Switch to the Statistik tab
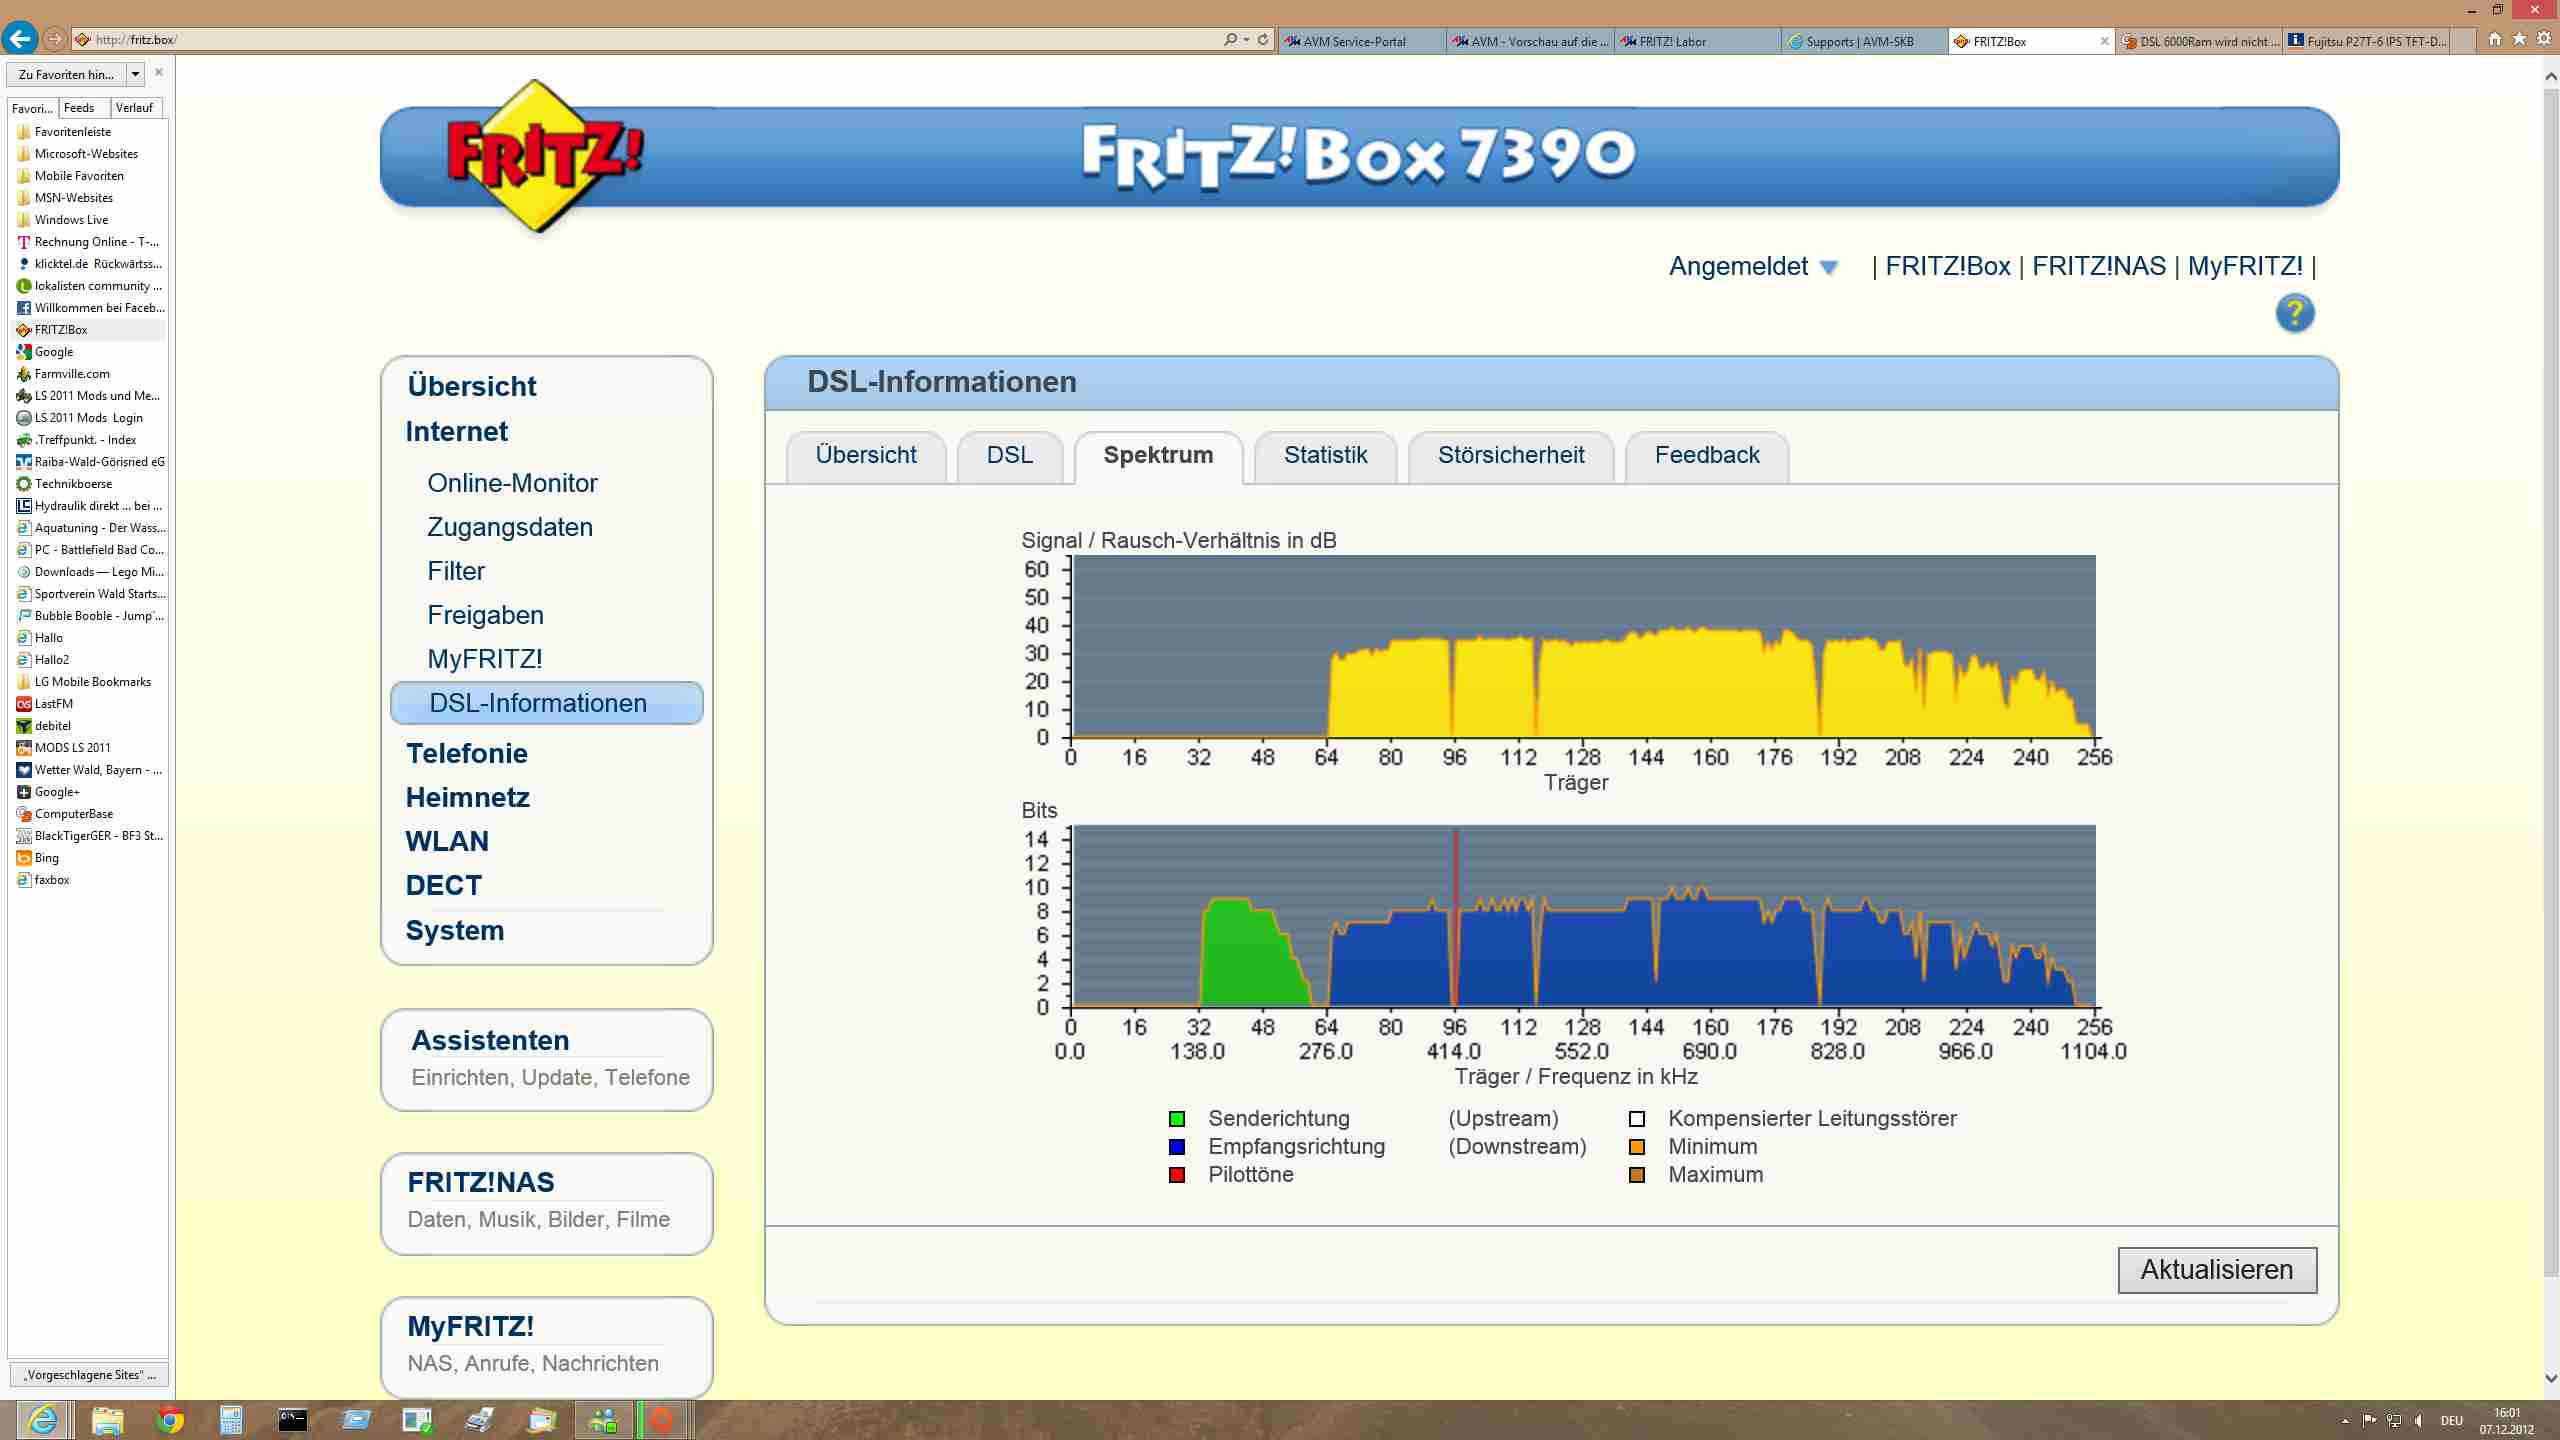This screenshot has height=1440, width=2560. (1325, 455)
